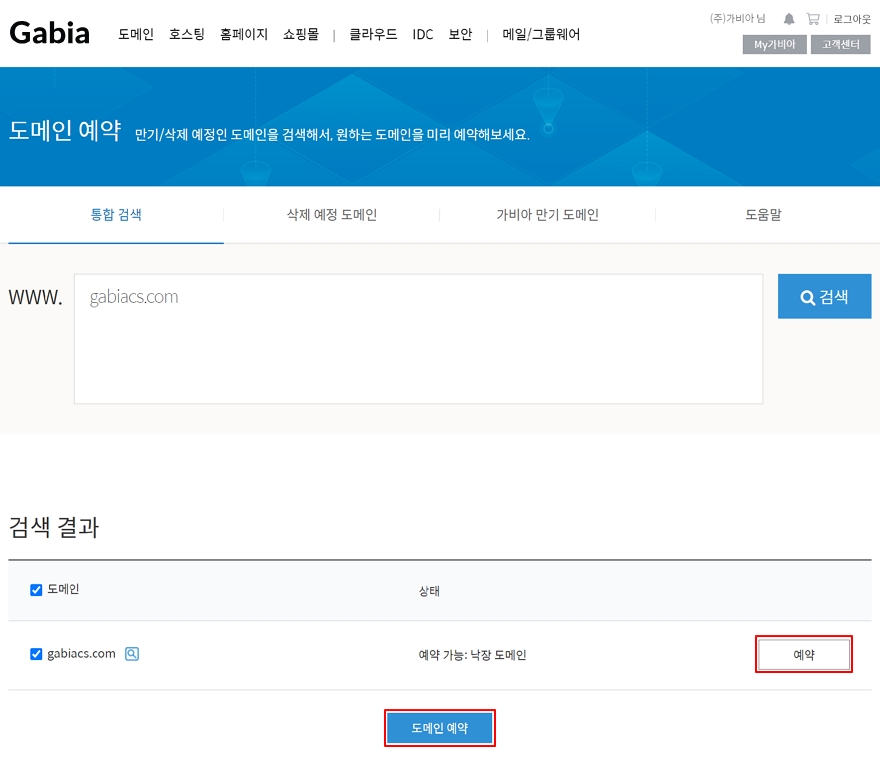Click the 로그아웃 link
The width and height of the screenshot is (880, 761).
pos(852,19)
